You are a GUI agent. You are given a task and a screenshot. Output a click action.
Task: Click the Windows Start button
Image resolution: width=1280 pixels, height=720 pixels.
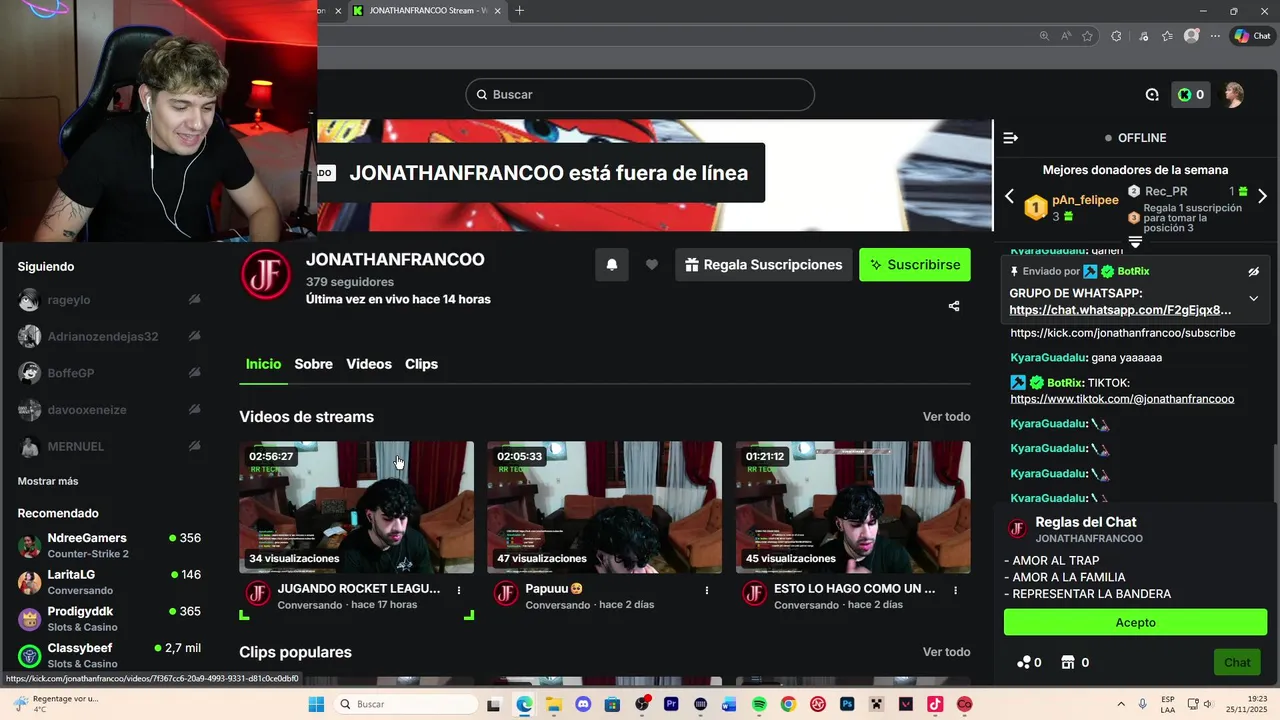316,704
